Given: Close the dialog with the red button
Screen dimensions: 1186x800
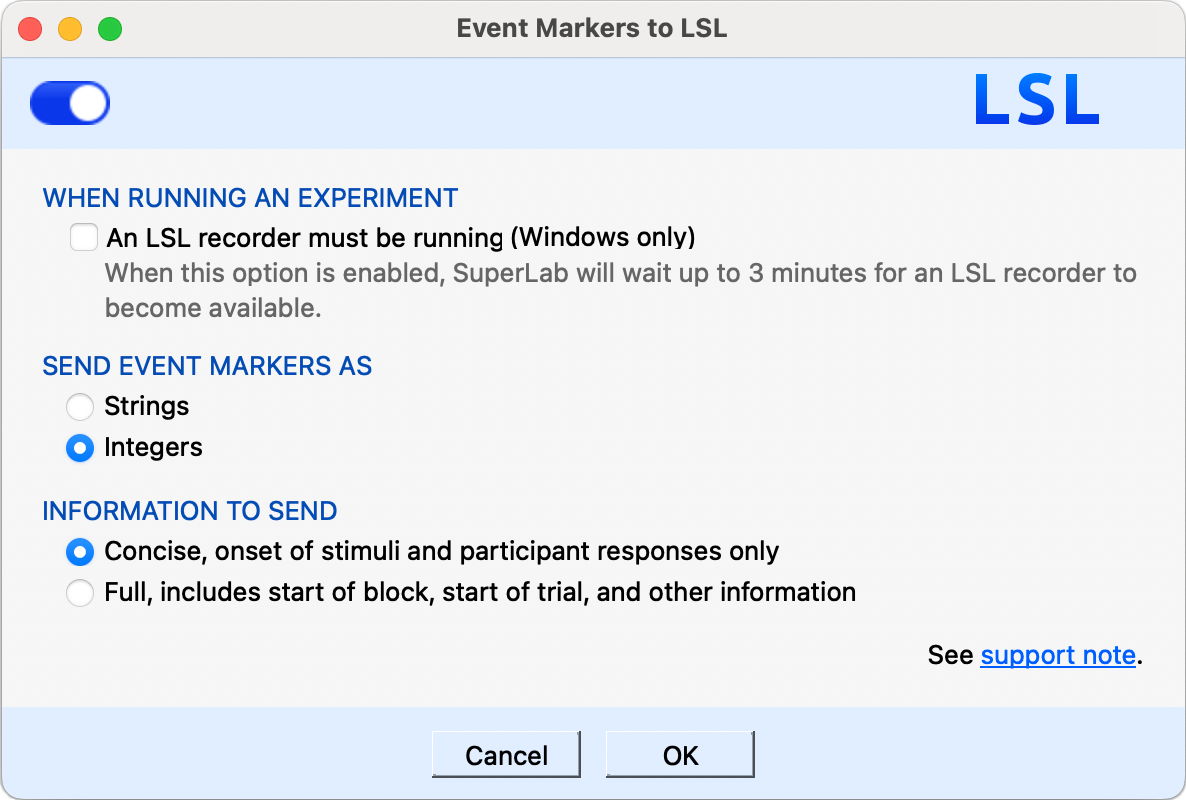Looking at the screenshot, I should tap(30, 29).
